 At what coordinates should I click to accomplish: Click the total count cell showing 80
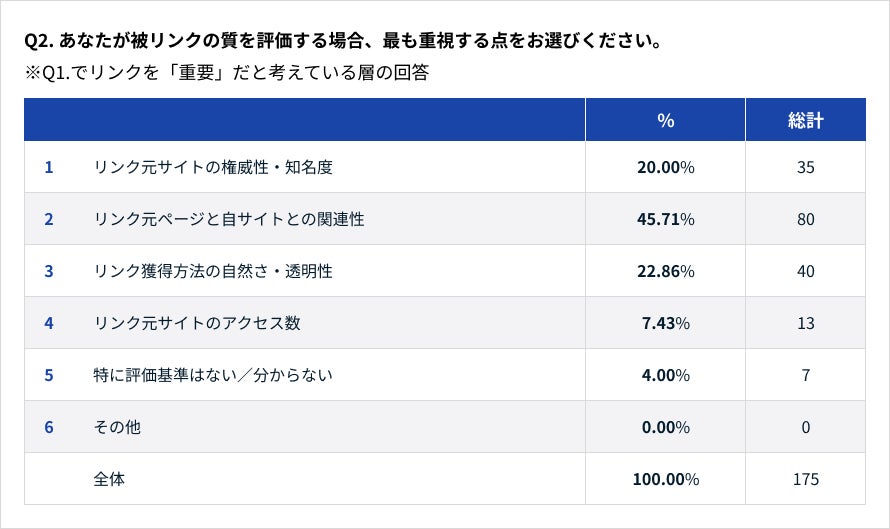click(805, 219)
